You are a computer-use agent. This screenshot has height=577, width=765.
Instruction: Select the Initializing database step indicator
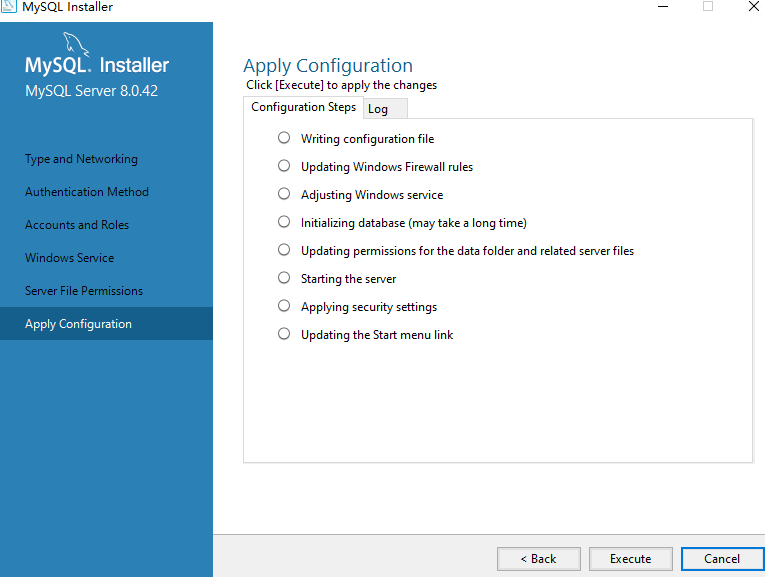pyautogui.click(x=284, y=222)
